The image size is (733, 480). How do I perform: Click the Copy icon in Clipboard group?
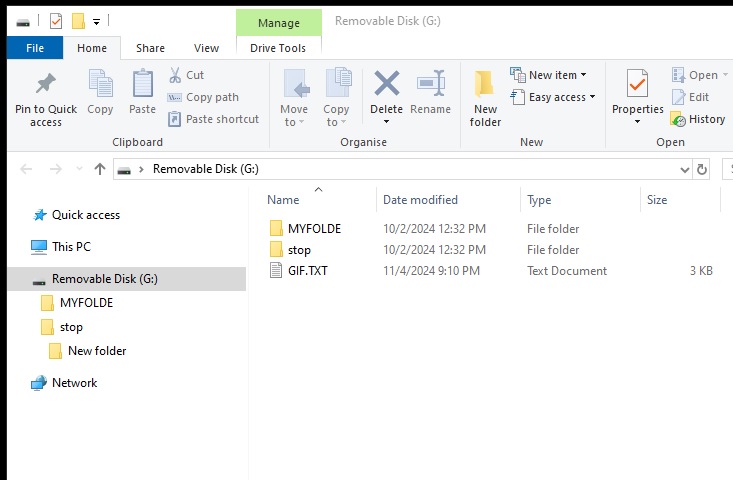click(x=100, y=84)
